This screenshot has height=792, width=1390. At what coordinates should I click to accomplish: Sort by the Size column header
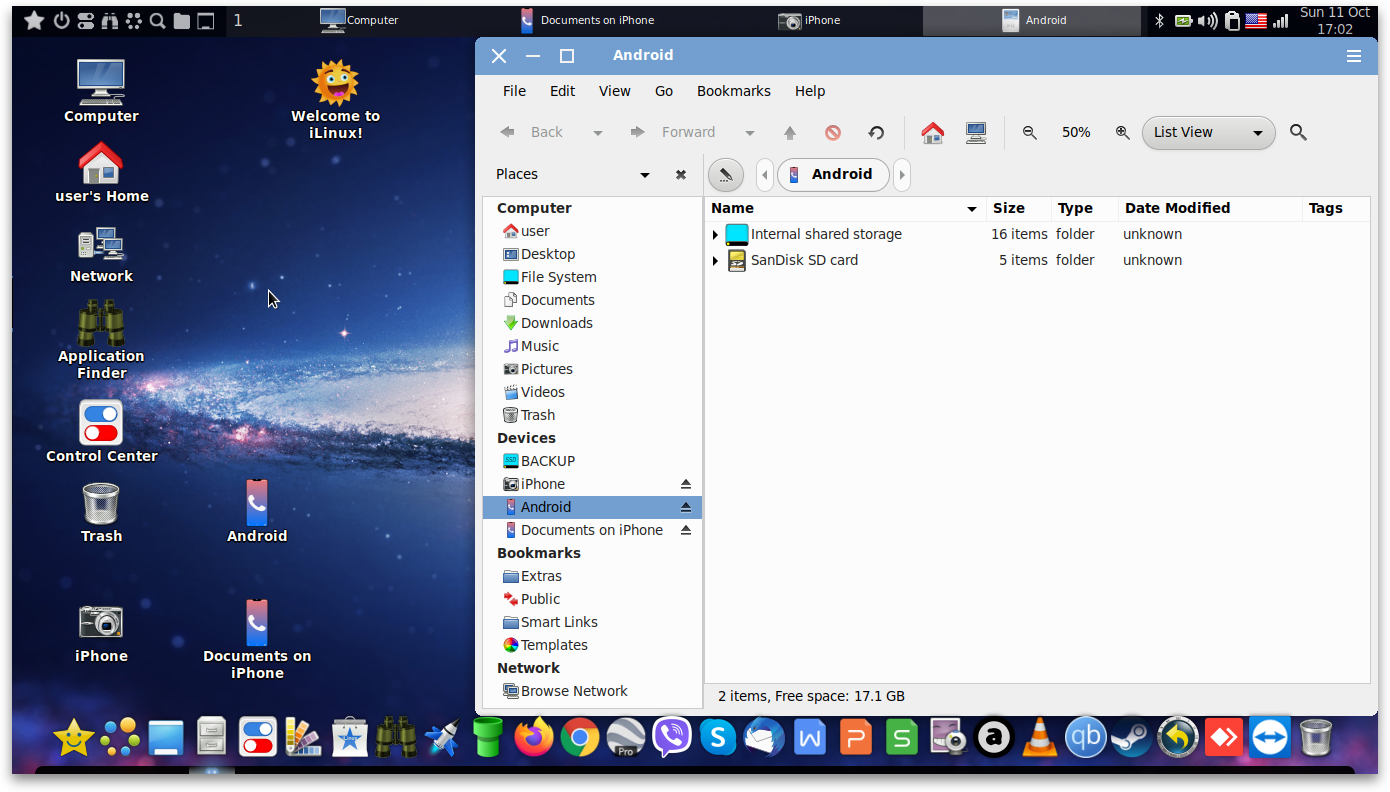point(1019,208)
